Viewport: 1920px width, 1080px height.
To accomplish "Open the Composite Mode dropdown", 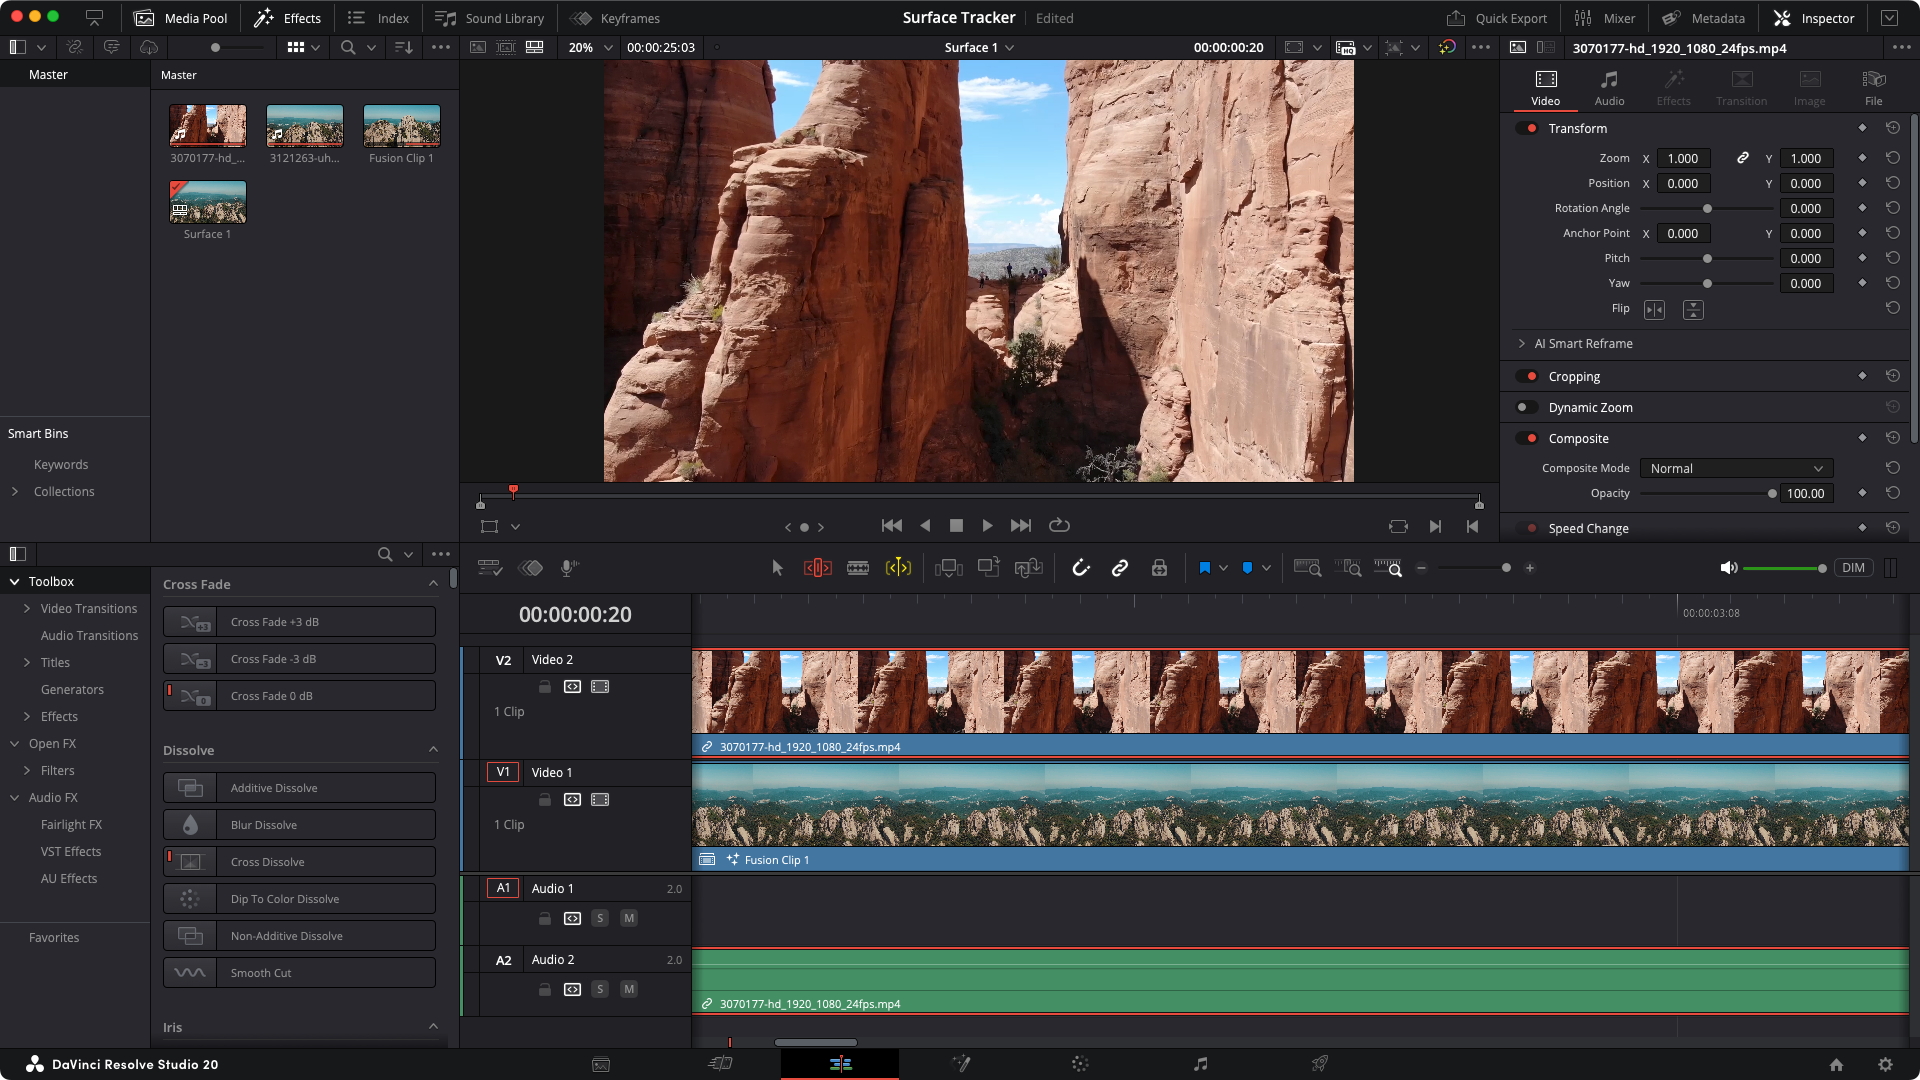I will 1737,469.
